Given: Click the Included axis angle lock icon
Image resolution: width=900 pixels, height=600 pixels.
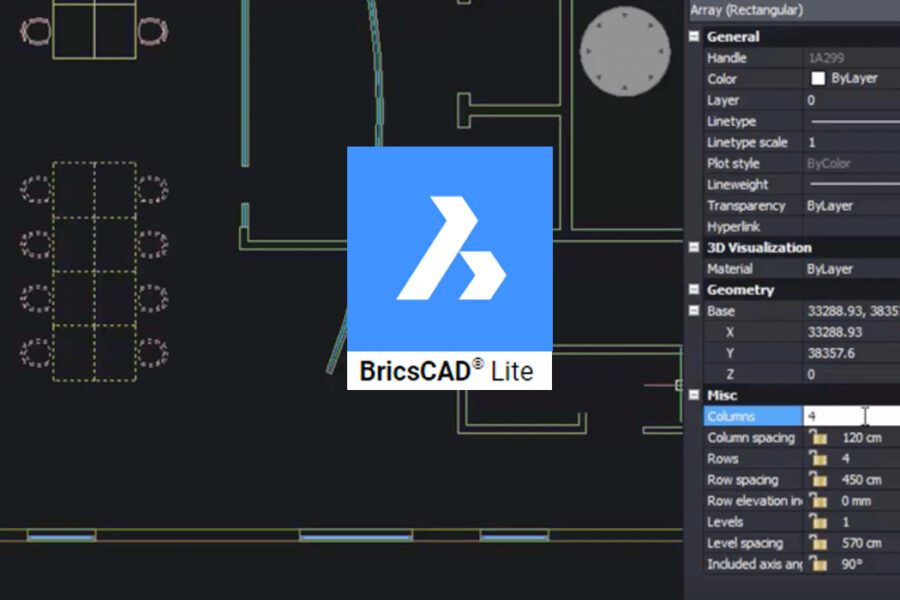Looking at the screenshot, I should coord(818,564).
